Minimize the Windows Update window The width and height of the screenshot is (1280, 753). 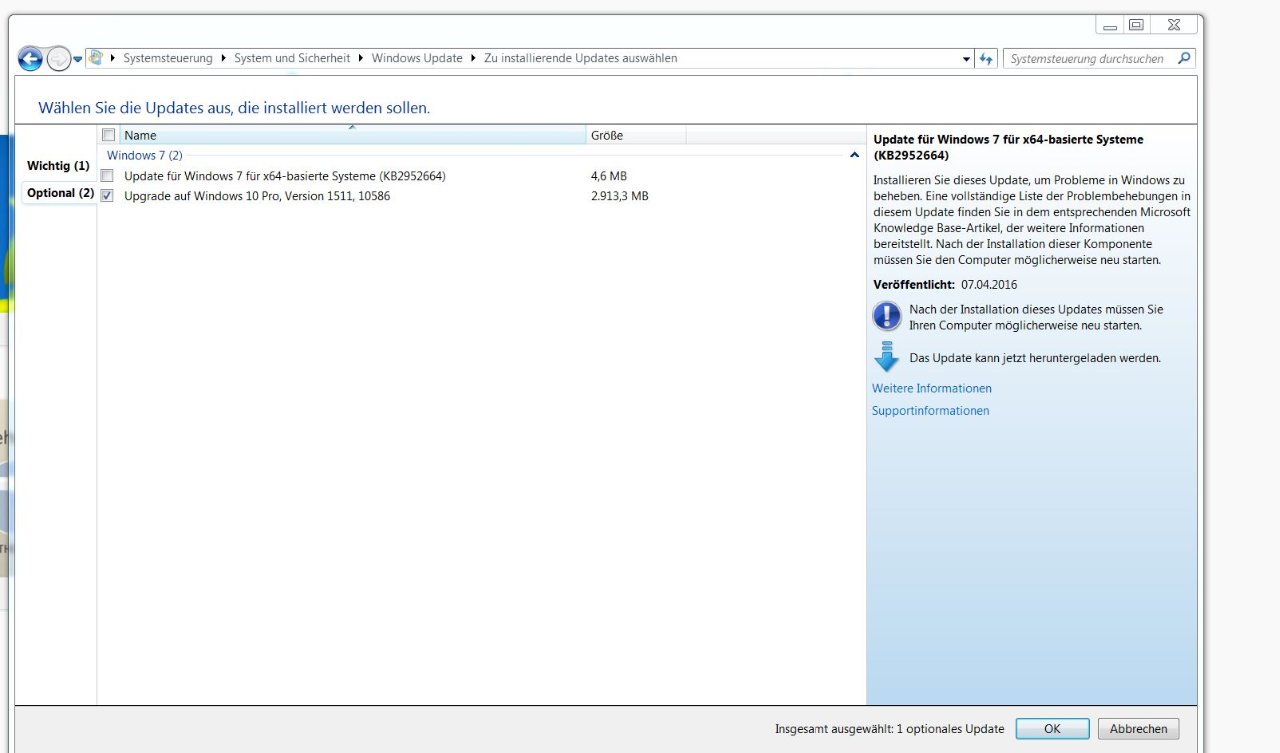[x=1110, y=25]
